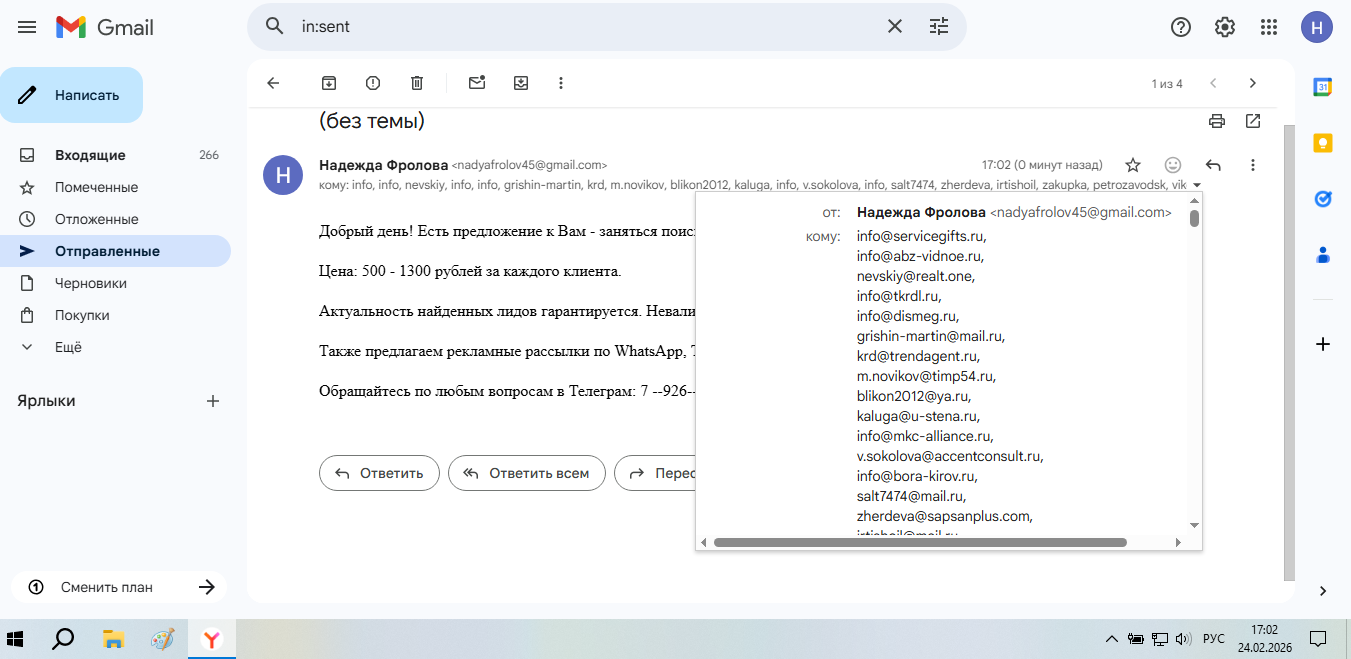This screenshot has height=659, width=1351.
Task: Star the message from Надежда Фролова
Action: point(1133,165)
